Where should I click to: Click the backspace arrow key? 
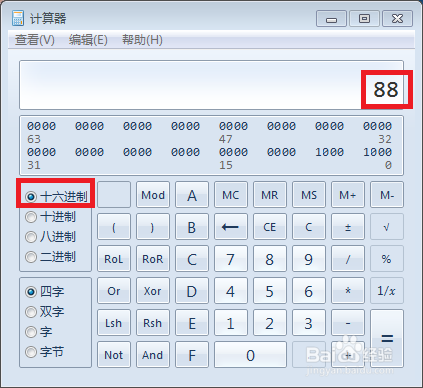coord(231,227)
